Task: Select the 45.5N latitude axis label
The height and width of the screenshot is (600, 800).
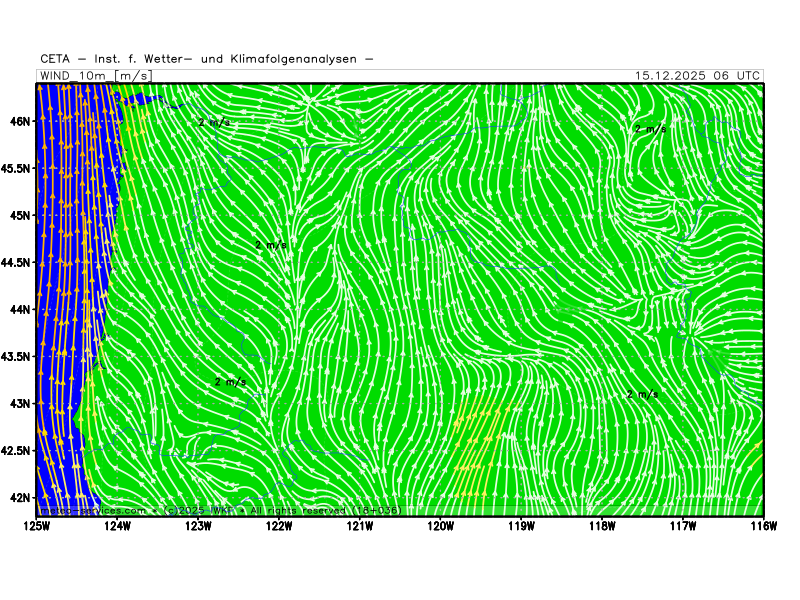Action: point(15,168)
